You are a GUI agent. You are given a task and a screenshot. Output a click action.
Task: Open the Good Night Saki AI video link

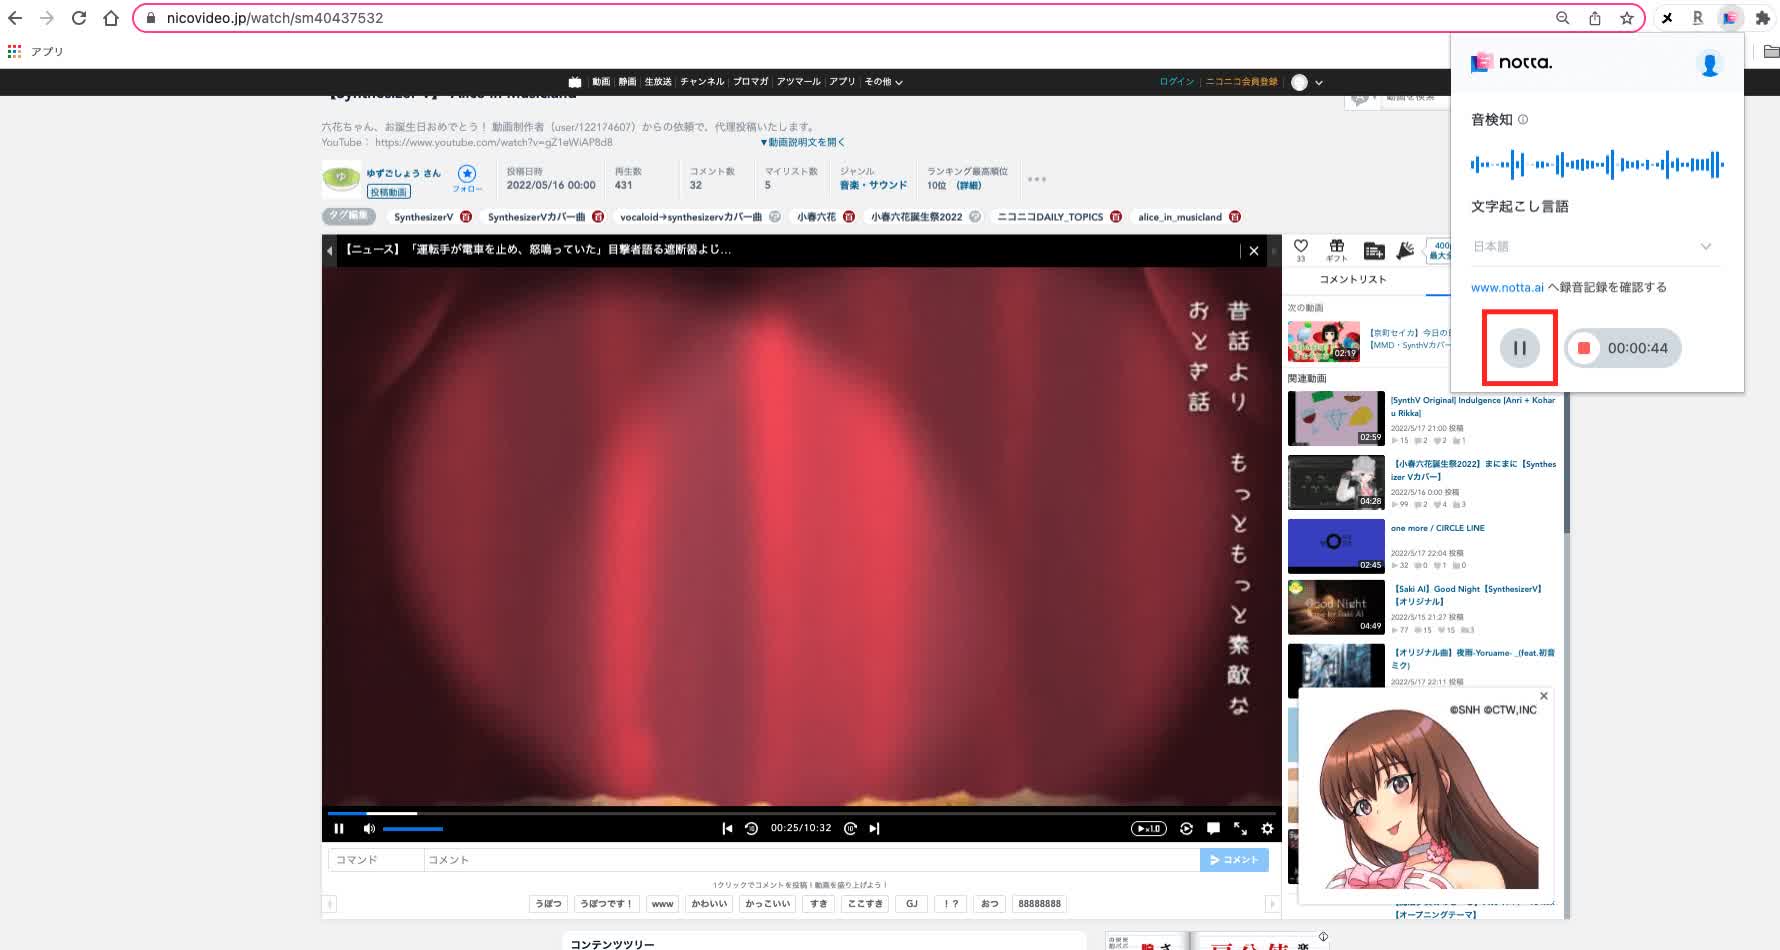(1467, 595)
